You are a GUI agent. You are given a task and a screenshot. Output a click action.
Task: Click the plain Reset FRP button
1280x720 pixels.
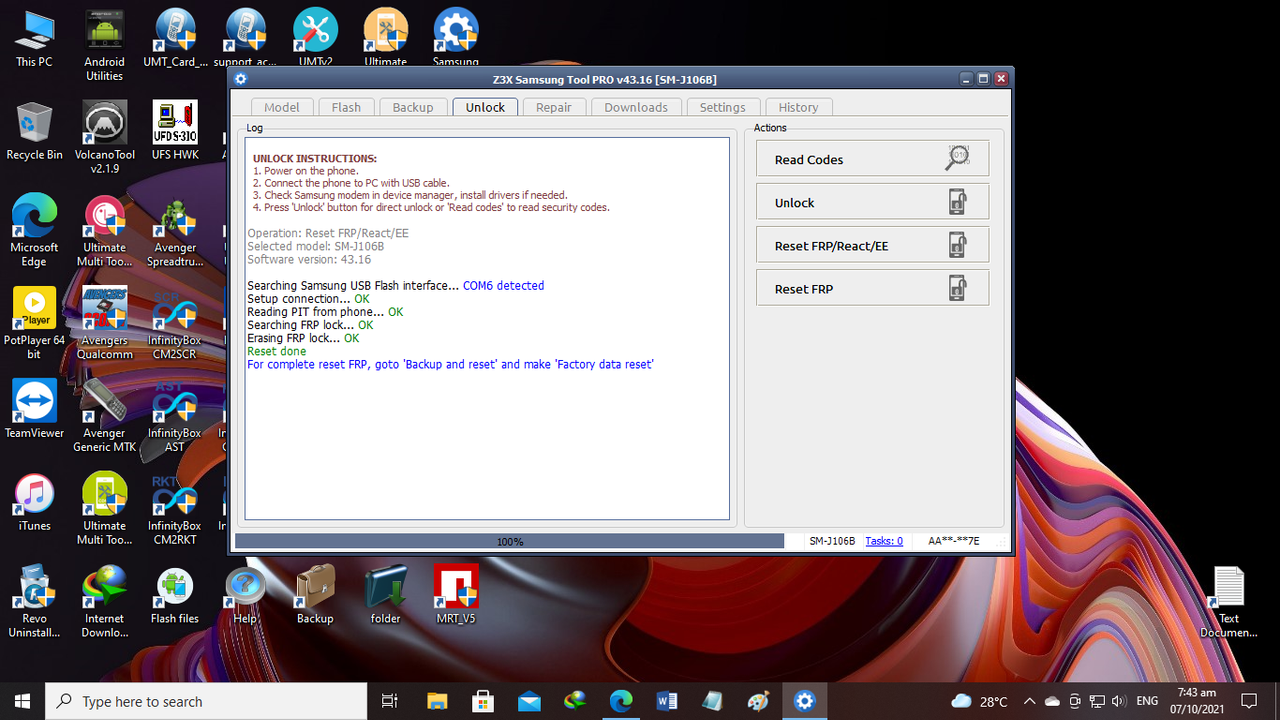pyautogui.click(x=872, y=288)
